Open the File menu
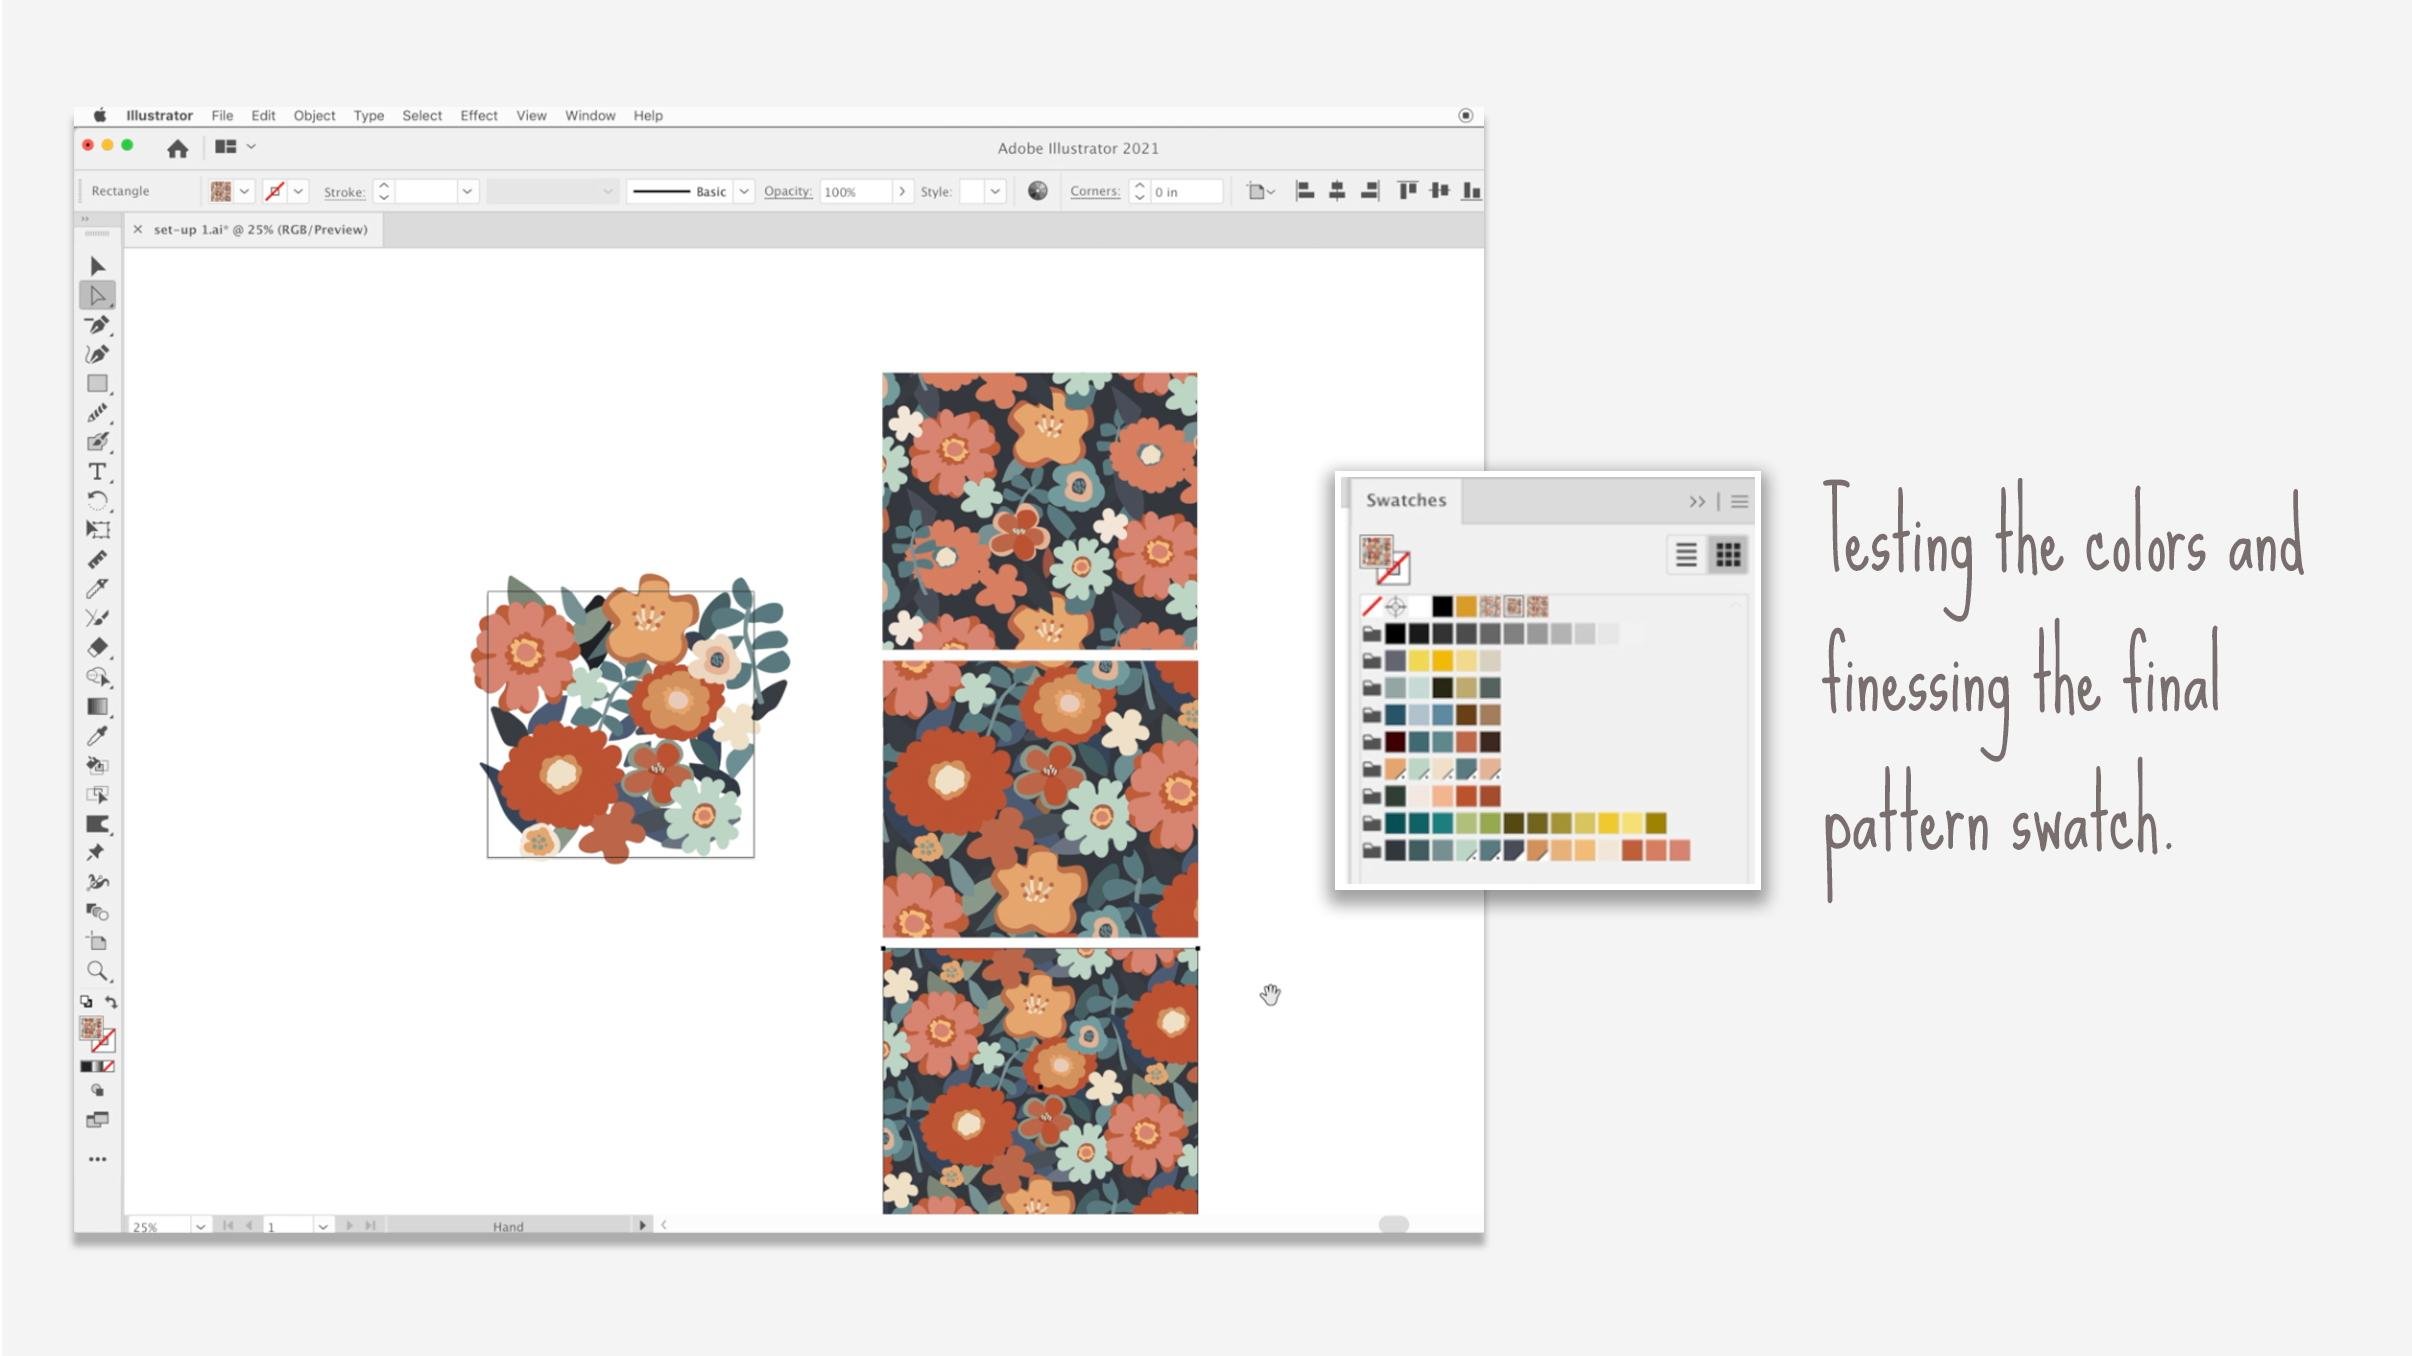This screenshot has width=2412, height=1356. pos(222,116)
